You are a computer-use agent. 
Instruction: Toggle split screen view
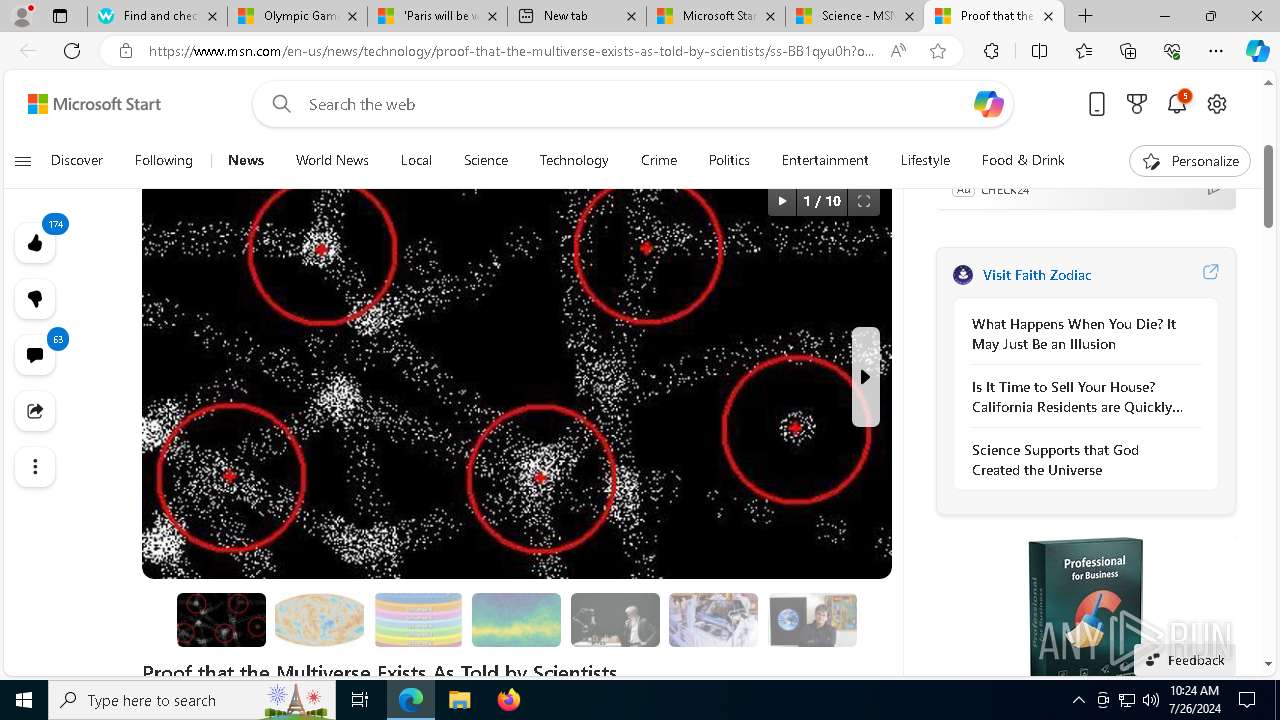[x=1039, y=51]
